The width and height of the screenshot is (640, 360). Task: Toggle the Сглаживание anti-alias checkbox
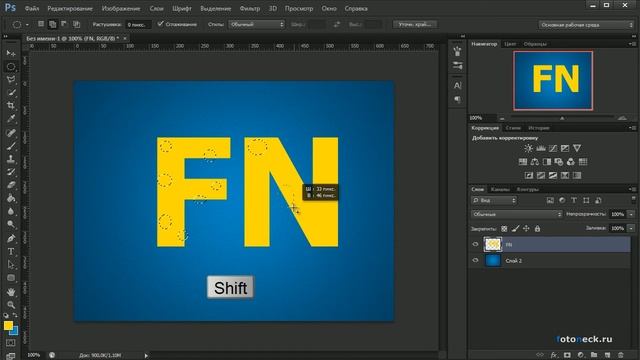160,24
